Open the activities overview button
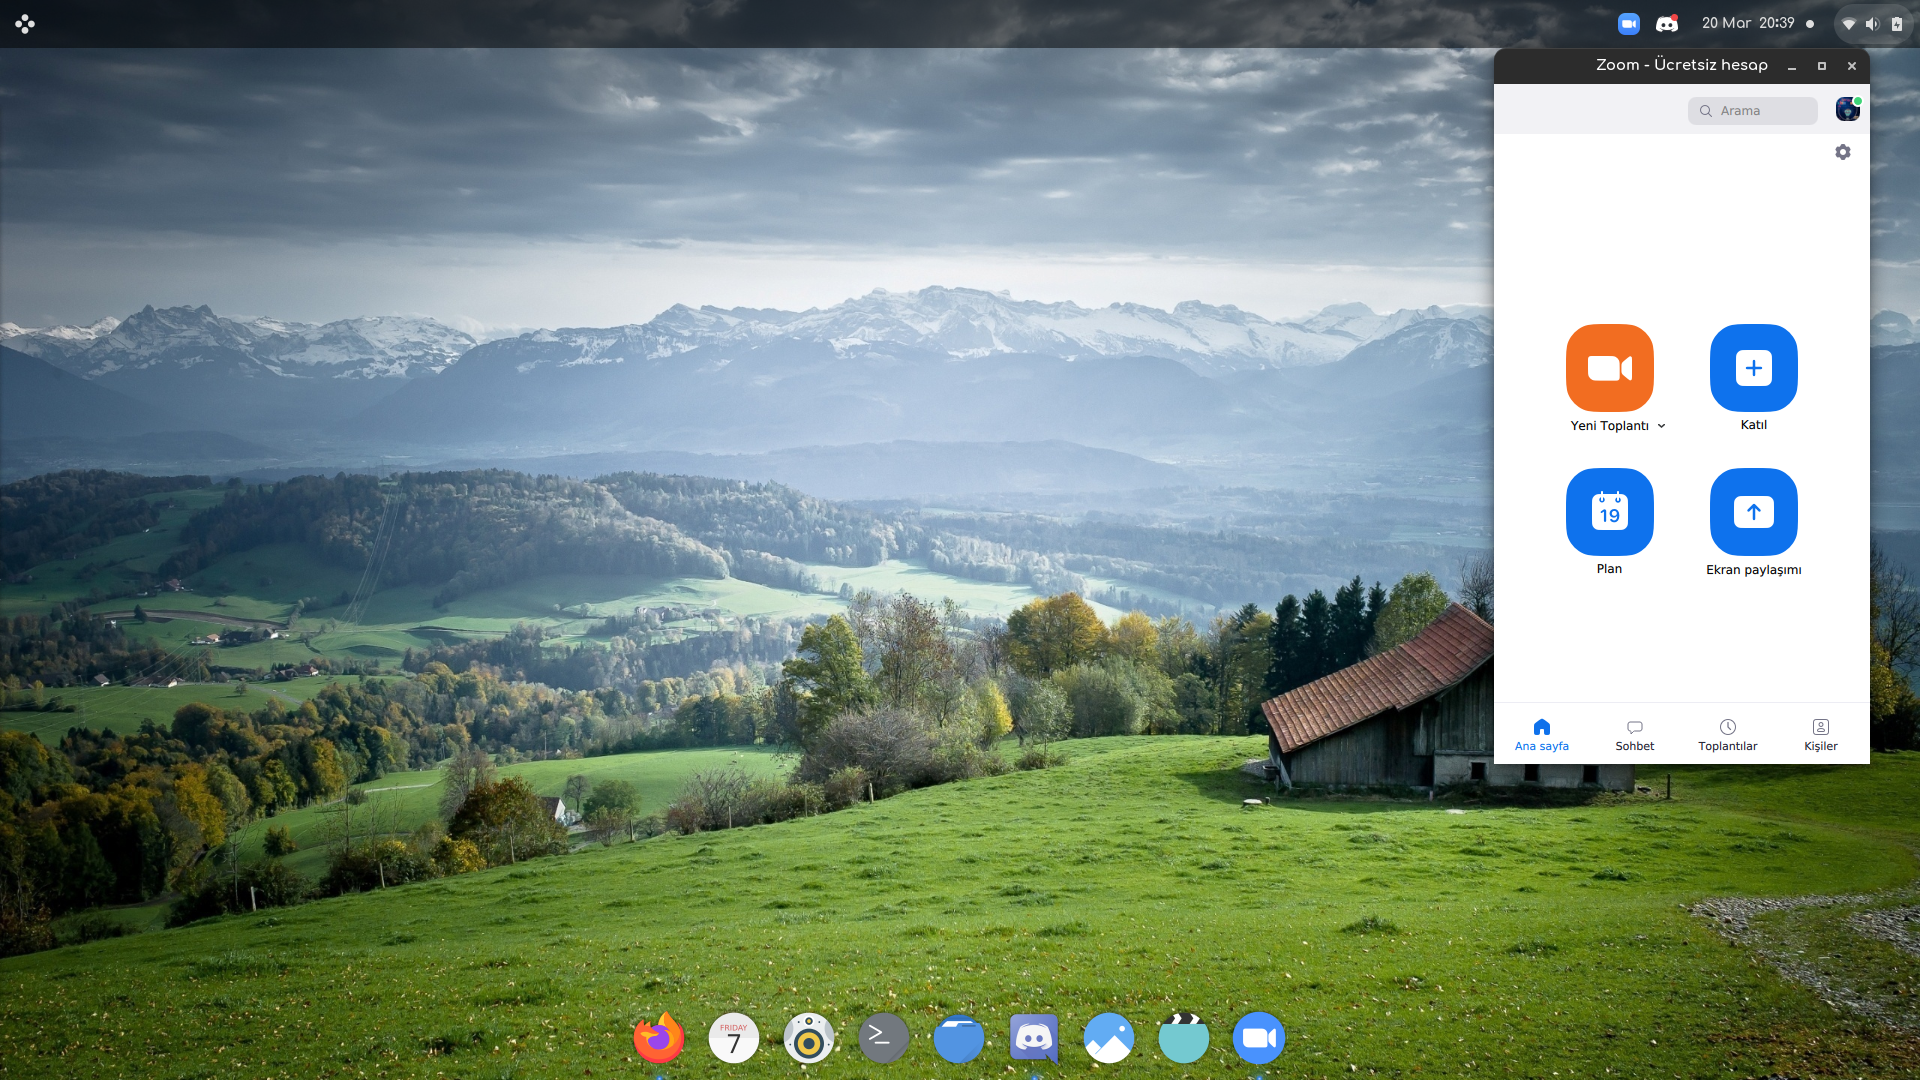 [25, 24]
